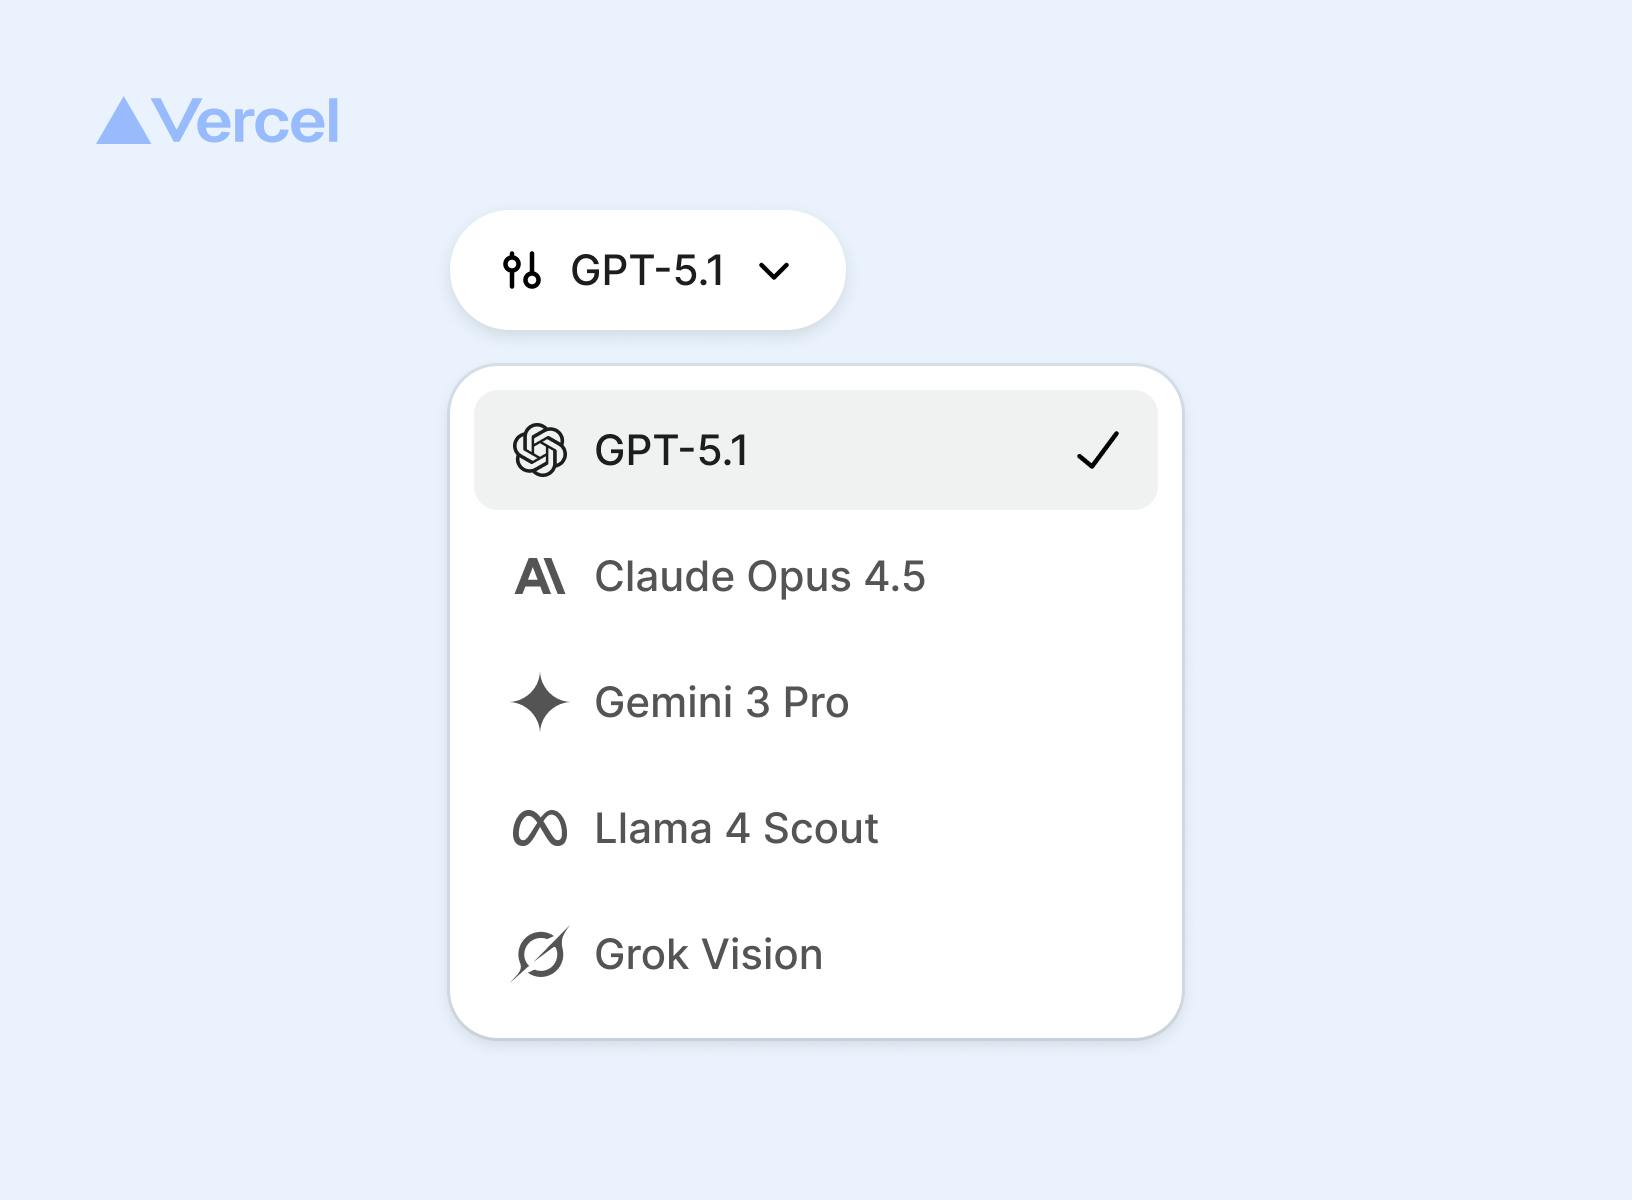This screenshot has width=1632, height=1200.
Task: Click the Meta infinity logo icon
Action: pyautogui.click(x=540, y=828)
